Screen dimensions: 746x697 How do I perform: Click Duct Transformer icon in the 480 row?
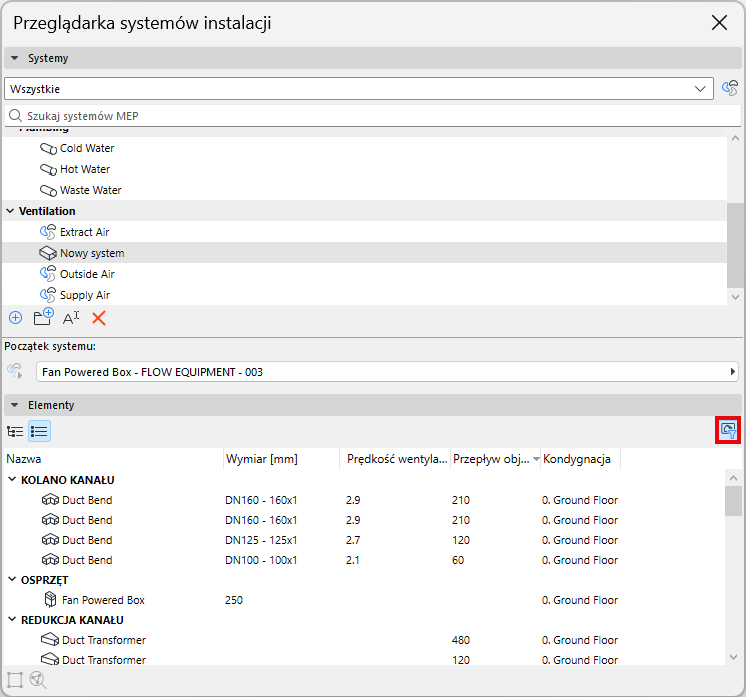50,639
